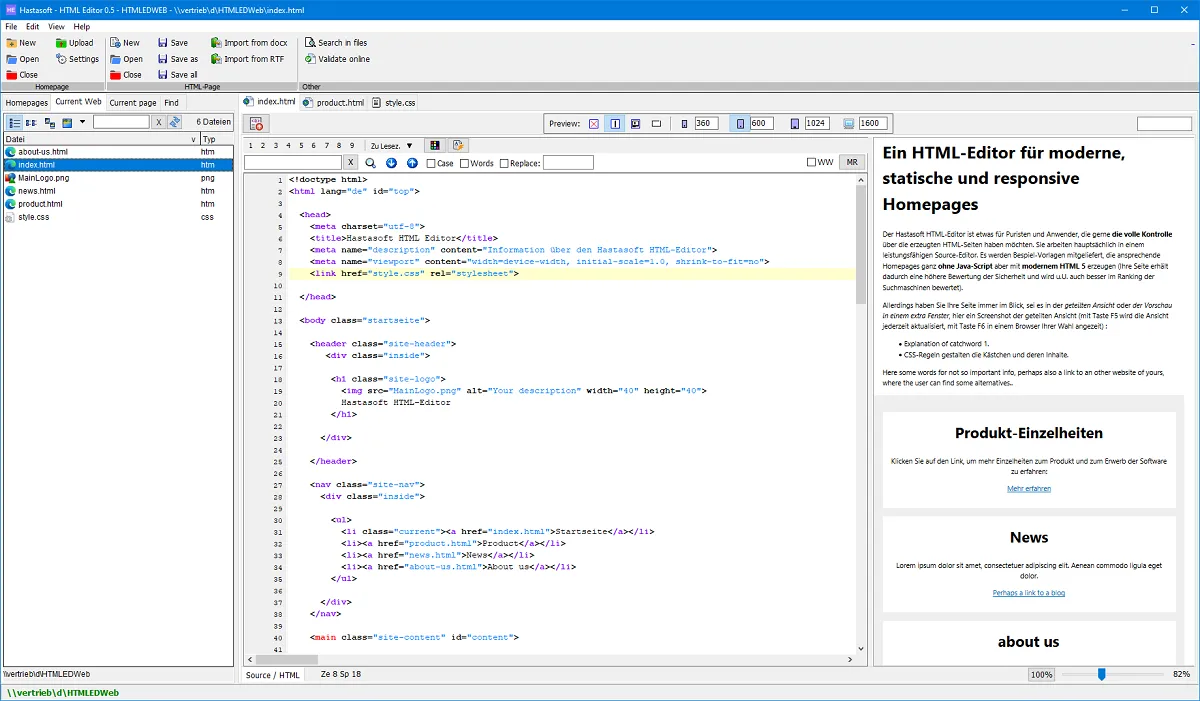1200x701 pixels.
Task: Click the Datei column sort arrow
Action: [193, 140]
